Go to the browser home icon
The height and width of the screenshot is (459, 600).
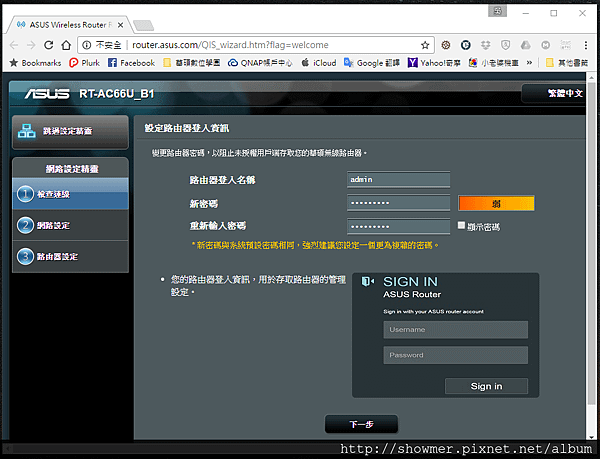[x=66, y=45]
